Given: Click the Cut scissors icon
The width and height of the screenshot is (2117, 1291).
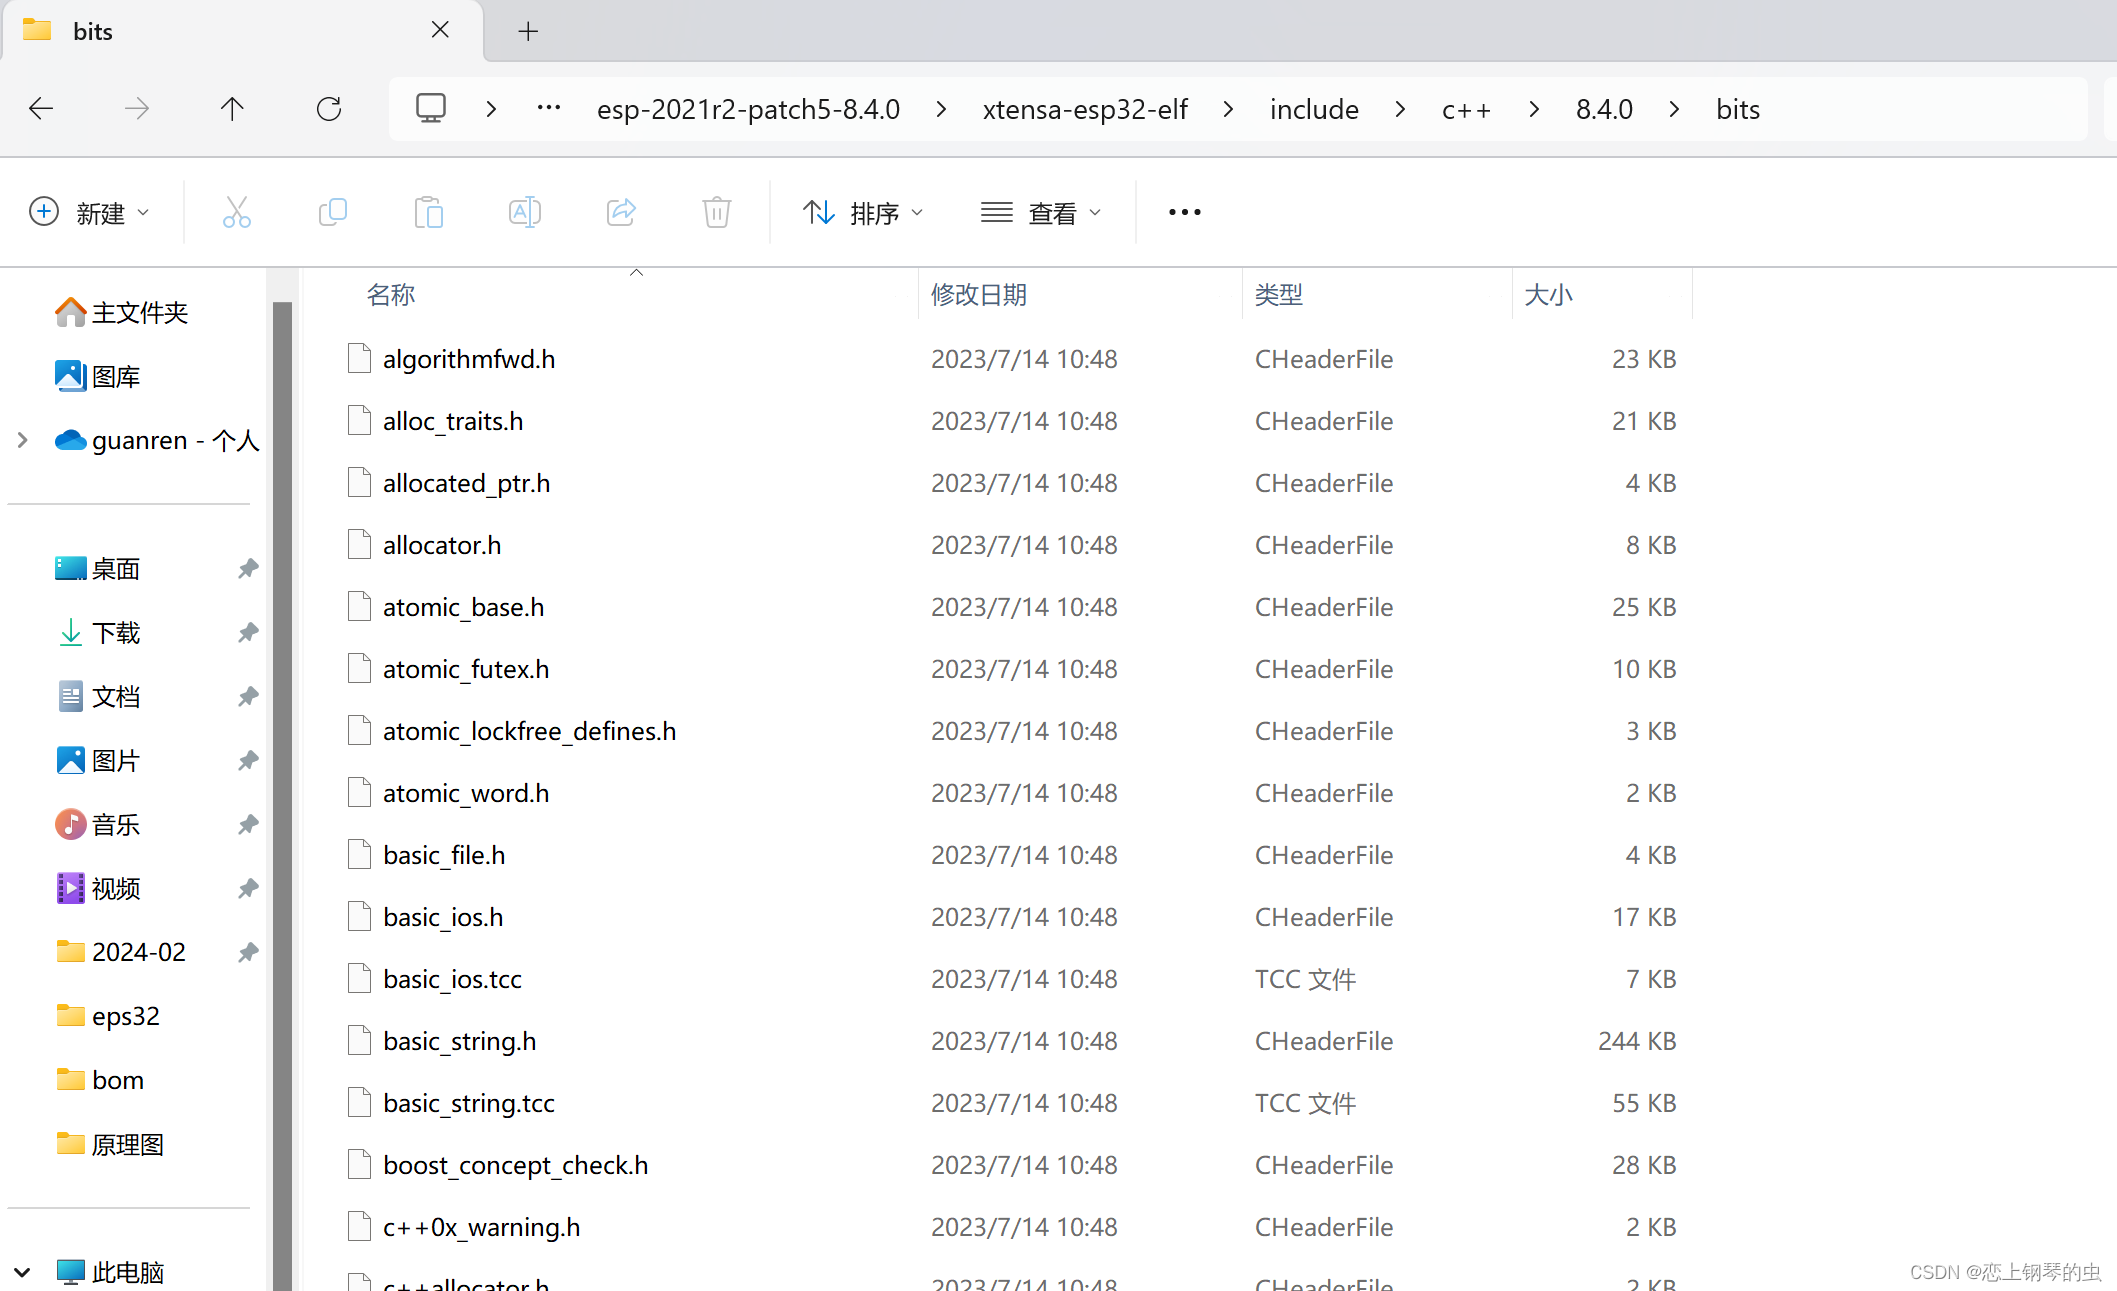Looking at the screenshot, I should [236, 212].
